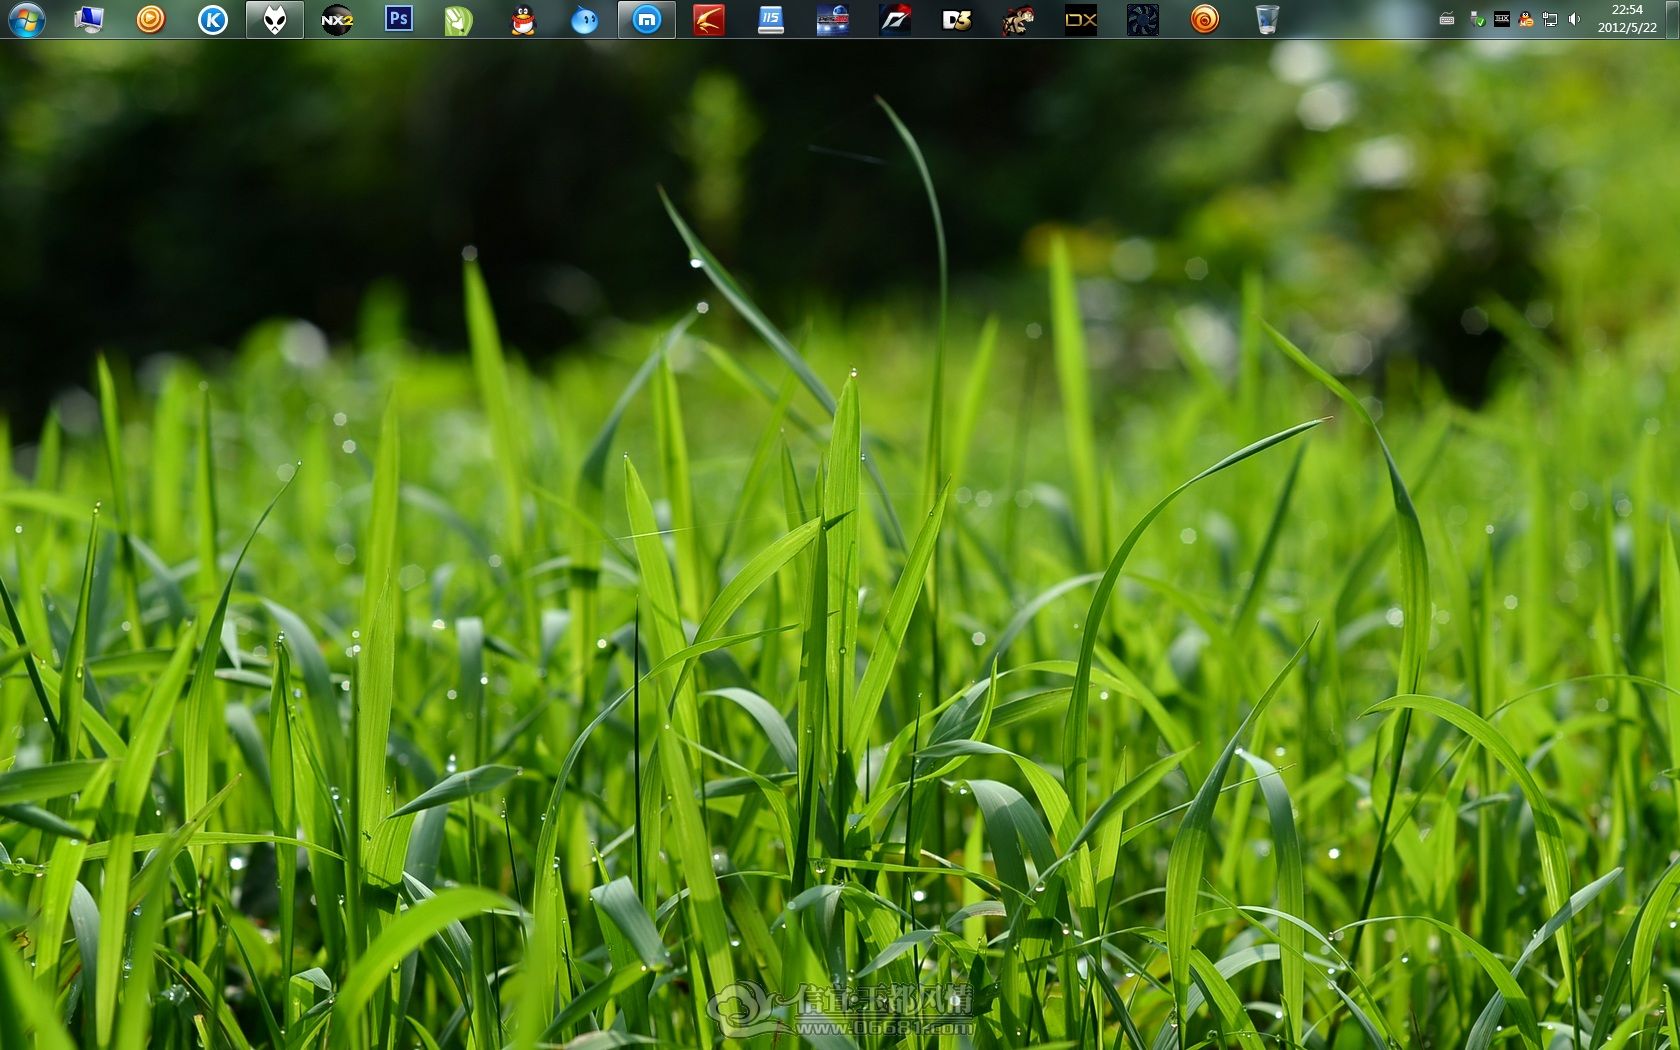Open the network connection tray icon
The height and width of the screenshot is (1050, 1680).
pos(1550,19)
